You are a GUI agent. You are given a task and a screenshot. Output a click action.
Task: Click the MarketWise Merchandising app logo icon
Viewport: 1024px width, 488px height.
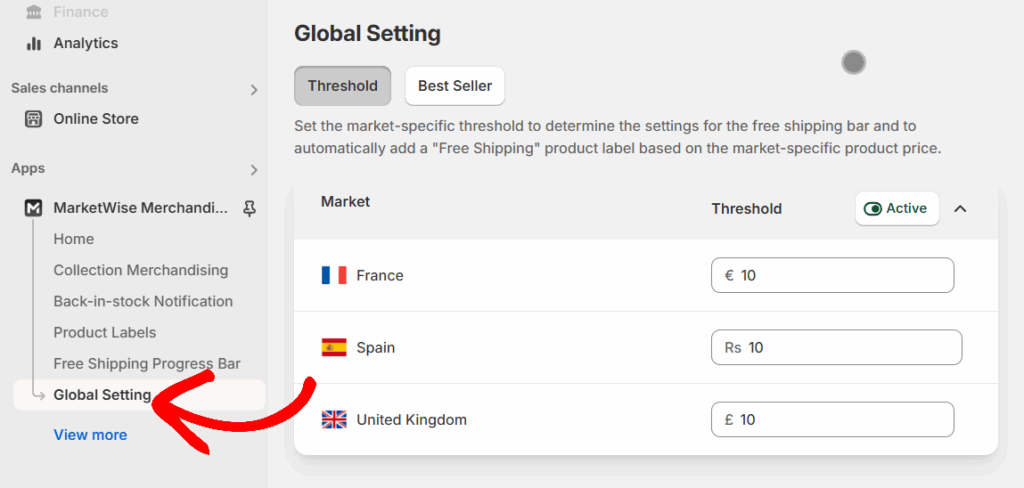pyautogui.click(x=34, y=208)
